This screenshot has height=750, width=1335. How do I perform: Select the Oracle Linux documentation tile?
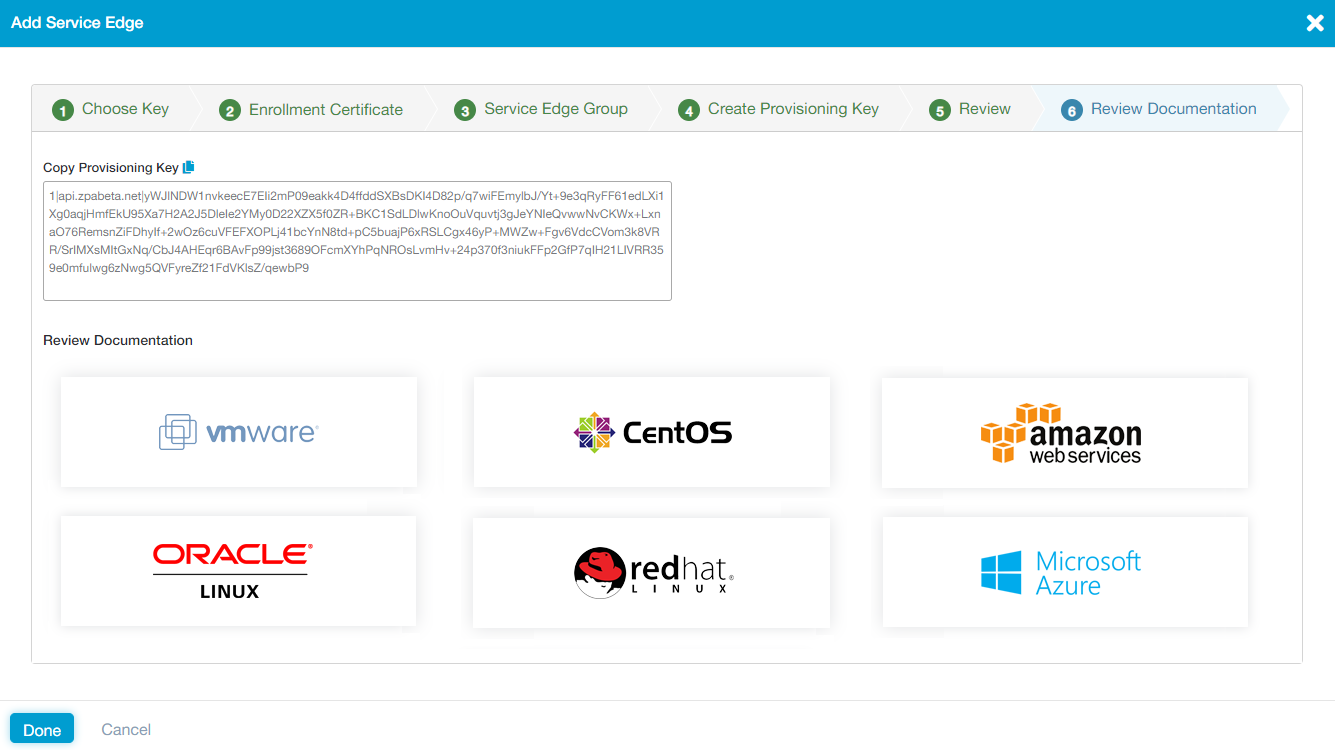pyautogui.click(x=238, y=571)
